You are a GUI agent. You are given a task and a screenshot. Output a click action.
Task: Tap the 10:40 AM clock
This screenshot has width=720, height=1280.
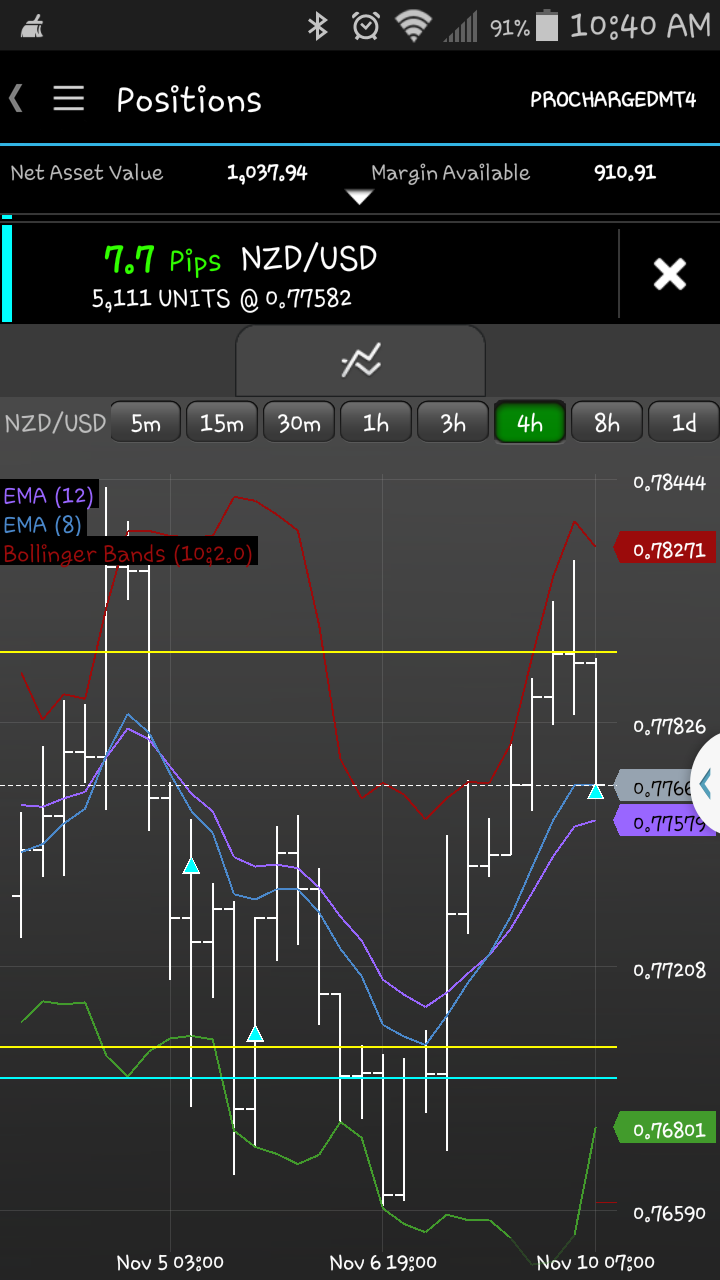coord(640,26)
